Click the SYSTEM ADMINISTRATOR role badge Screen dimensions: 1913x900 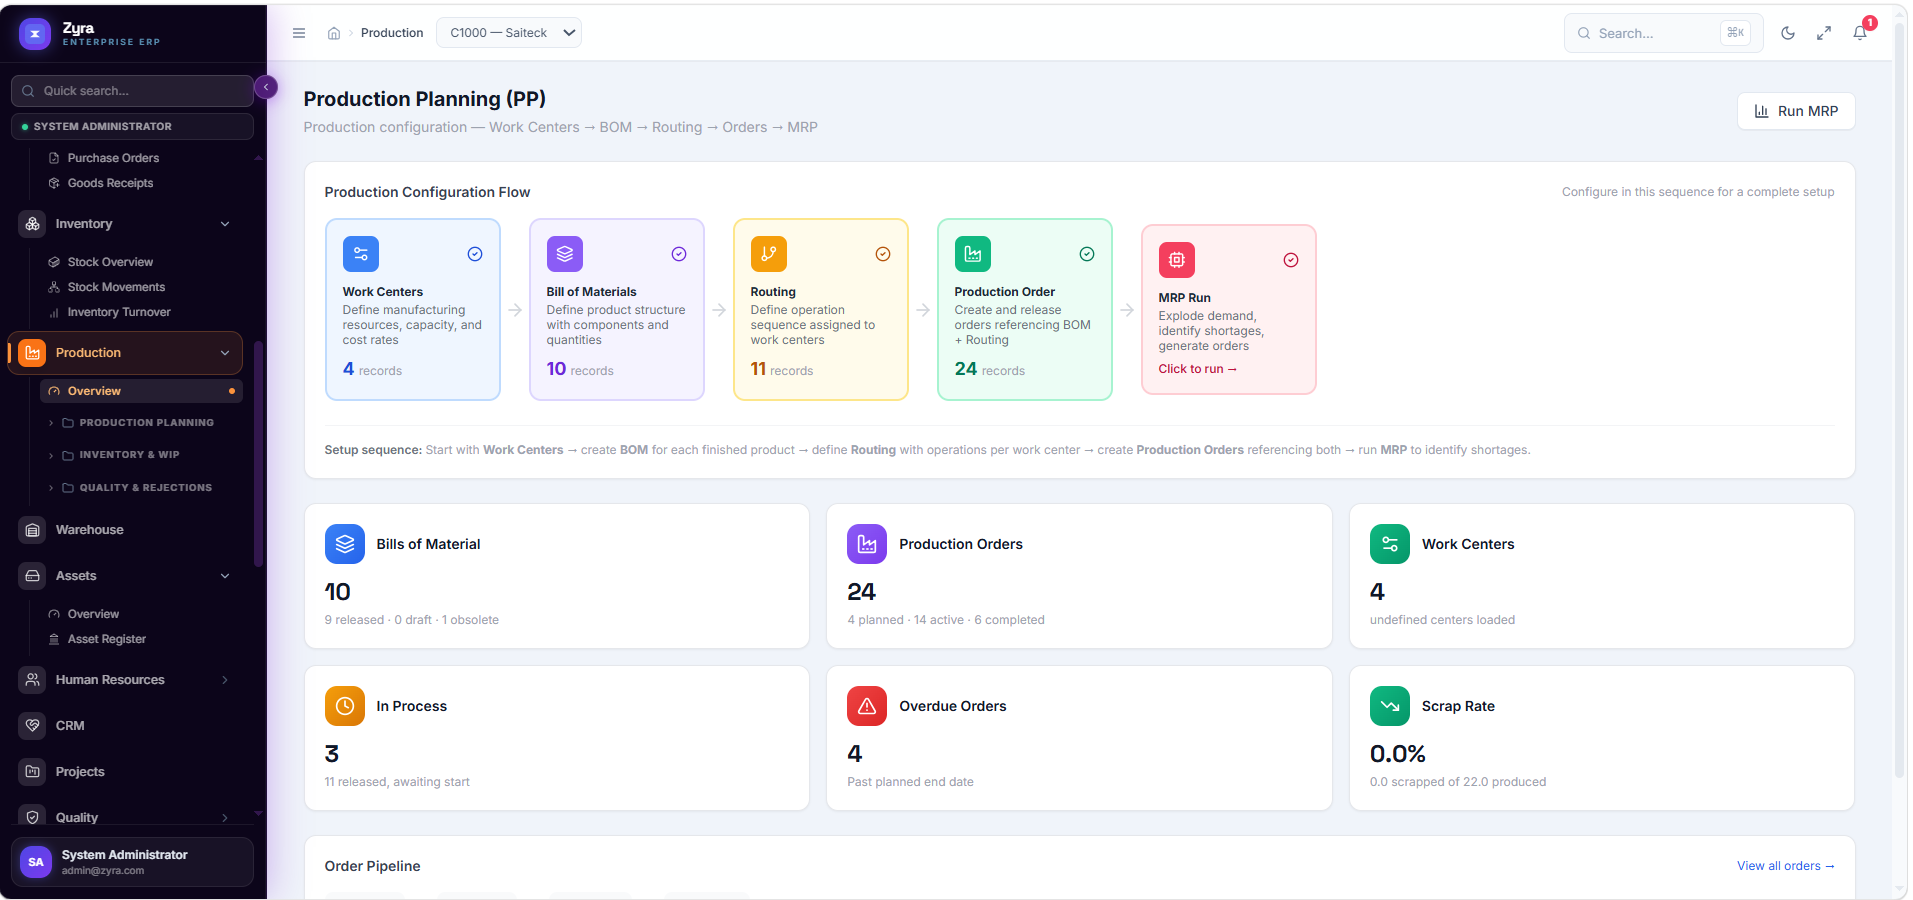point(132,127)
